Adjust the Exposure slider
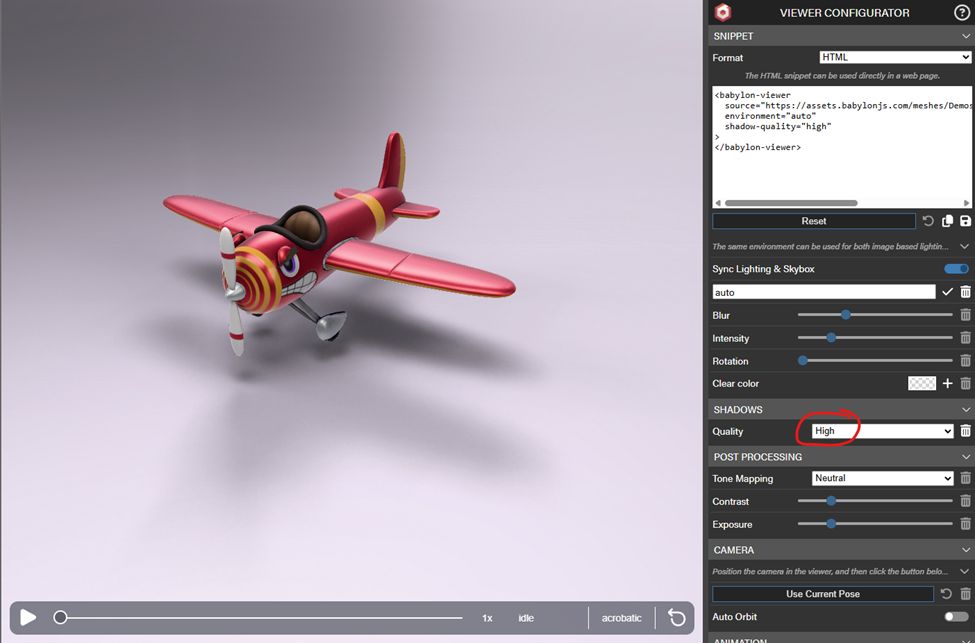This screenshot has height=643, width=975. [875, 524]
